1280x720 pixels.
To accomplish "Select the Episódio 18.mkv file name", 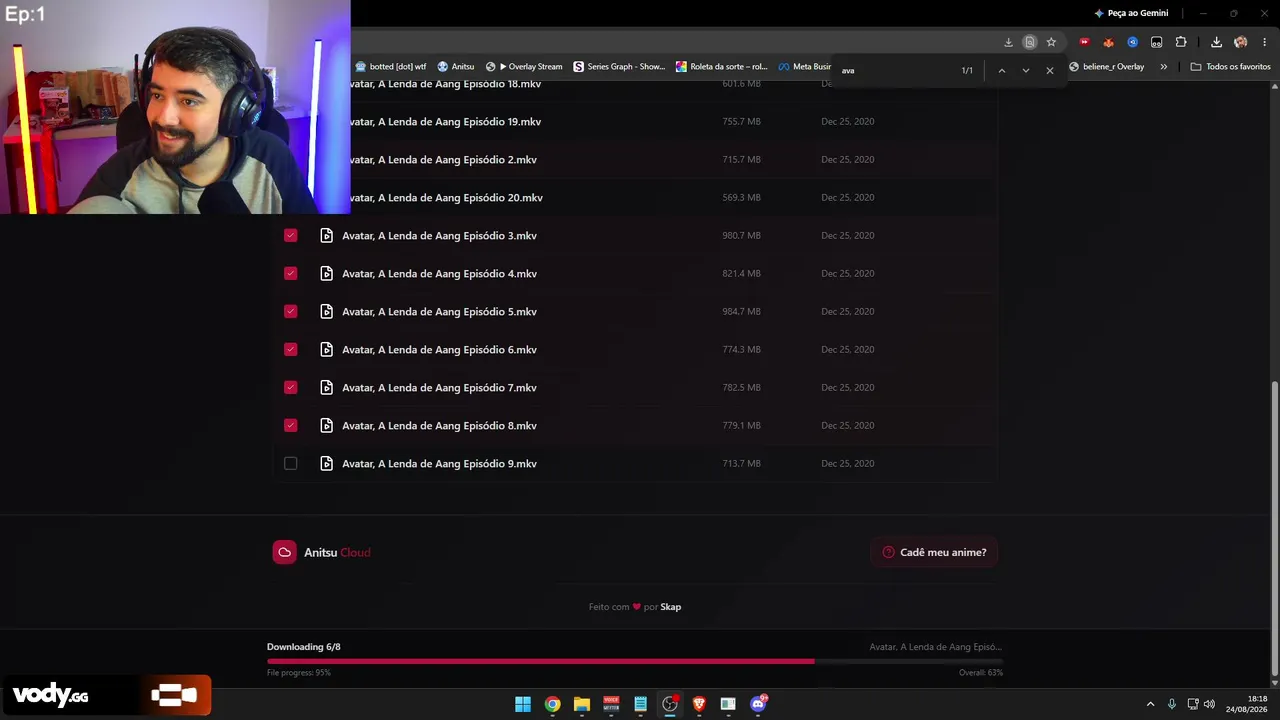I will (446, 84).
